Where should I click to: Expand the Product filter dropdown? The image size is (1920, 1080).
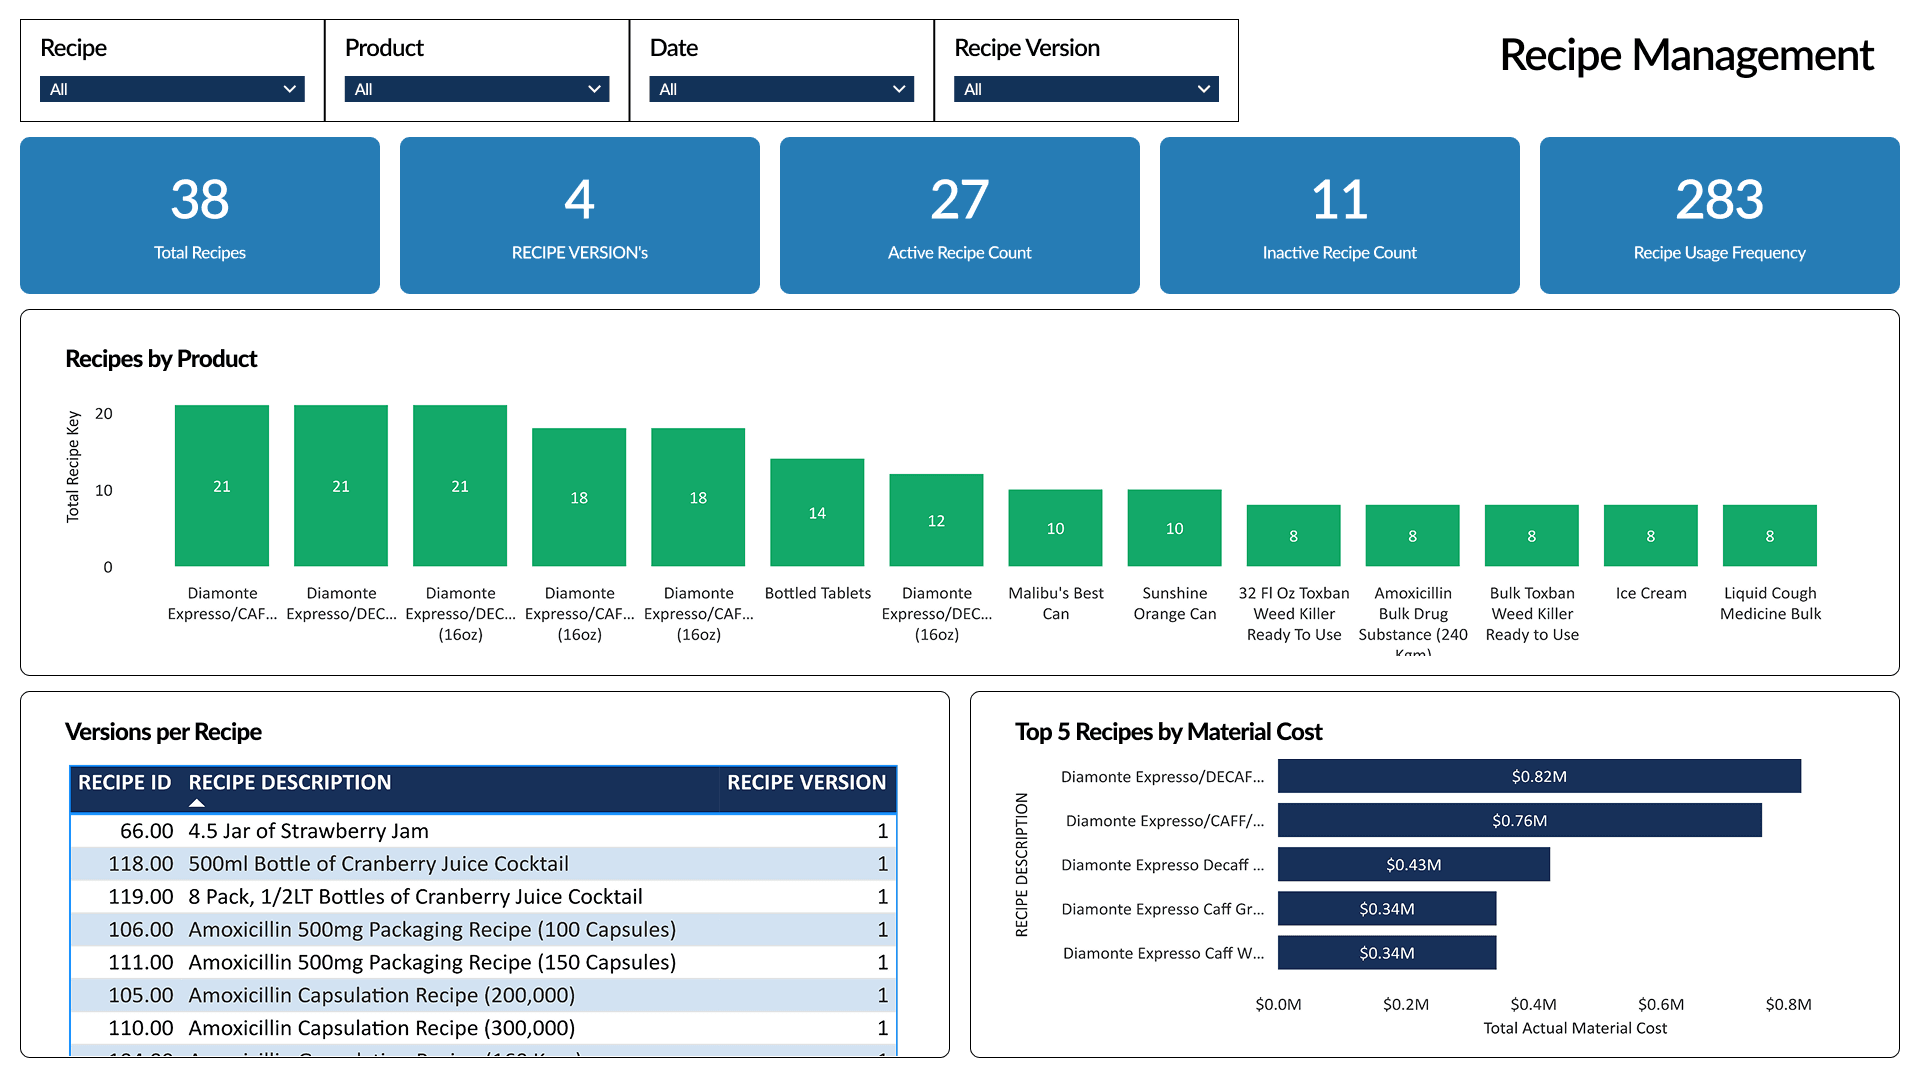tap(476, 89)
